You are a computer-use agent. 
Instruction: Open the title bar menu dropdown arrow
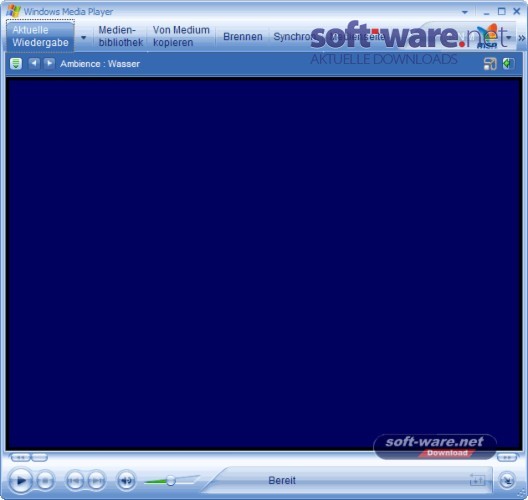pos(465,12)
